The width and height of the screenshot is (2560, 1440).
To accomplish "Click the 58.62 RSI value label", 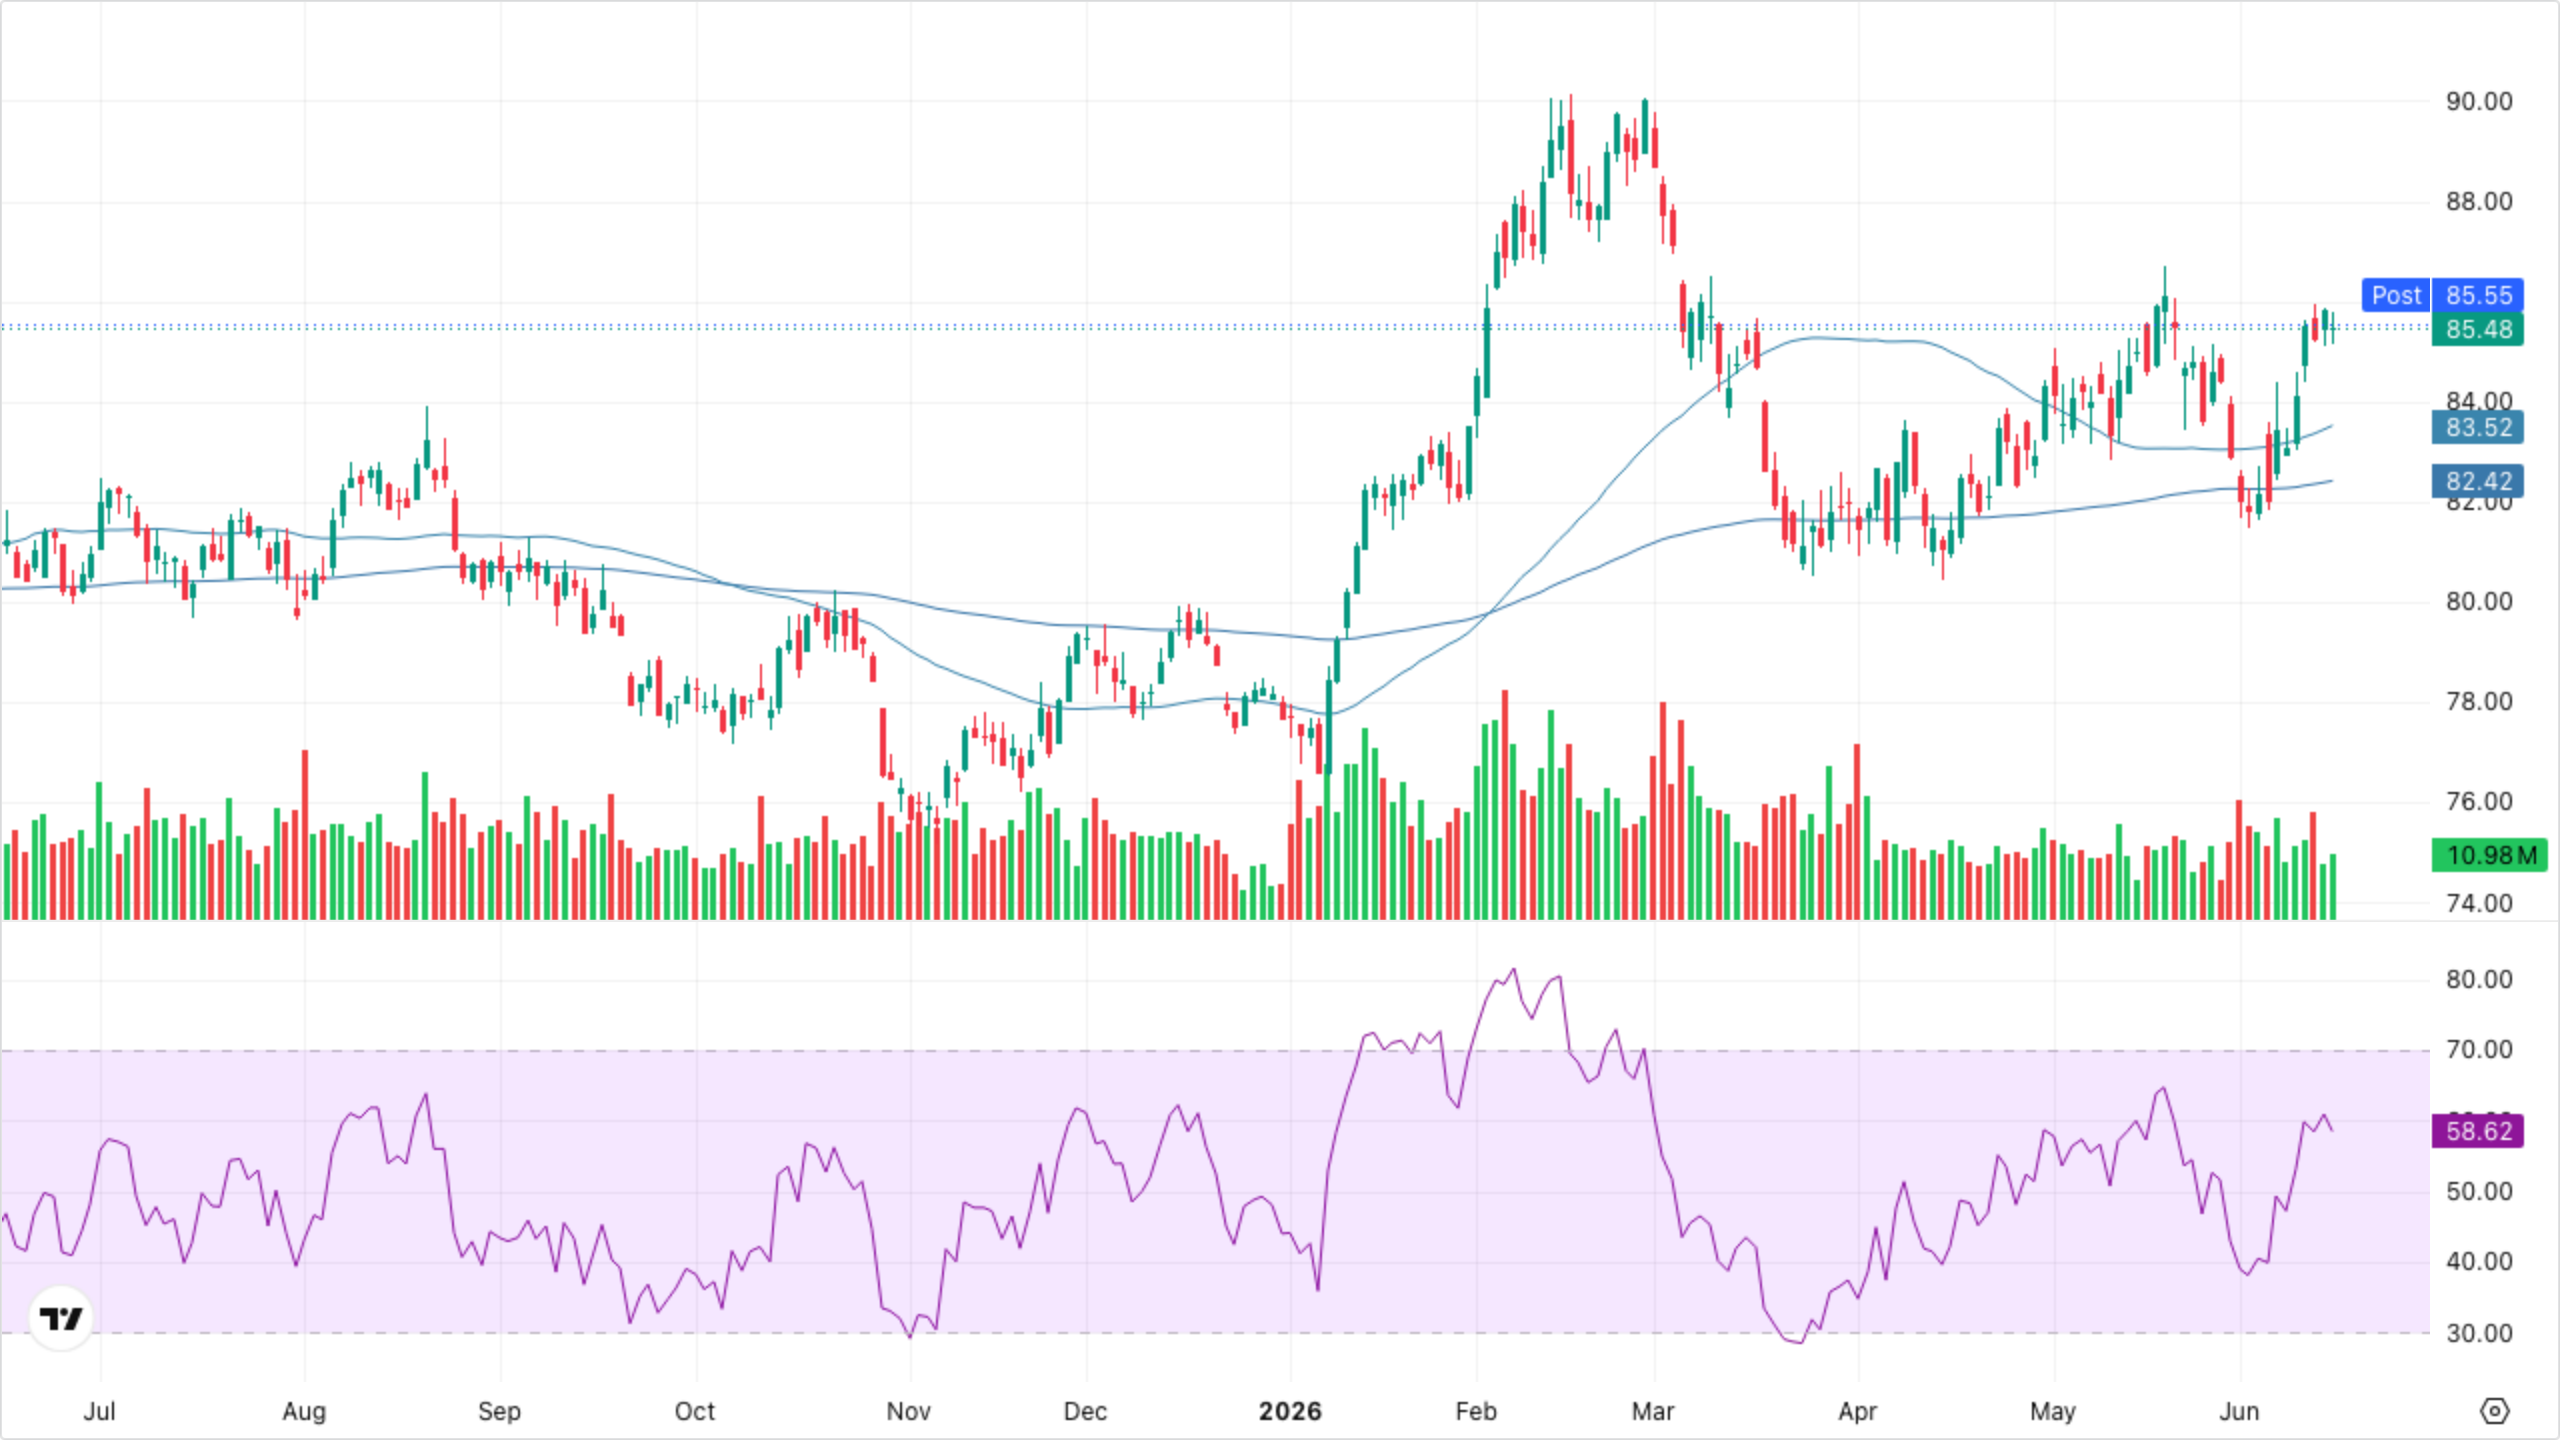I will tap(2478, 1131).
